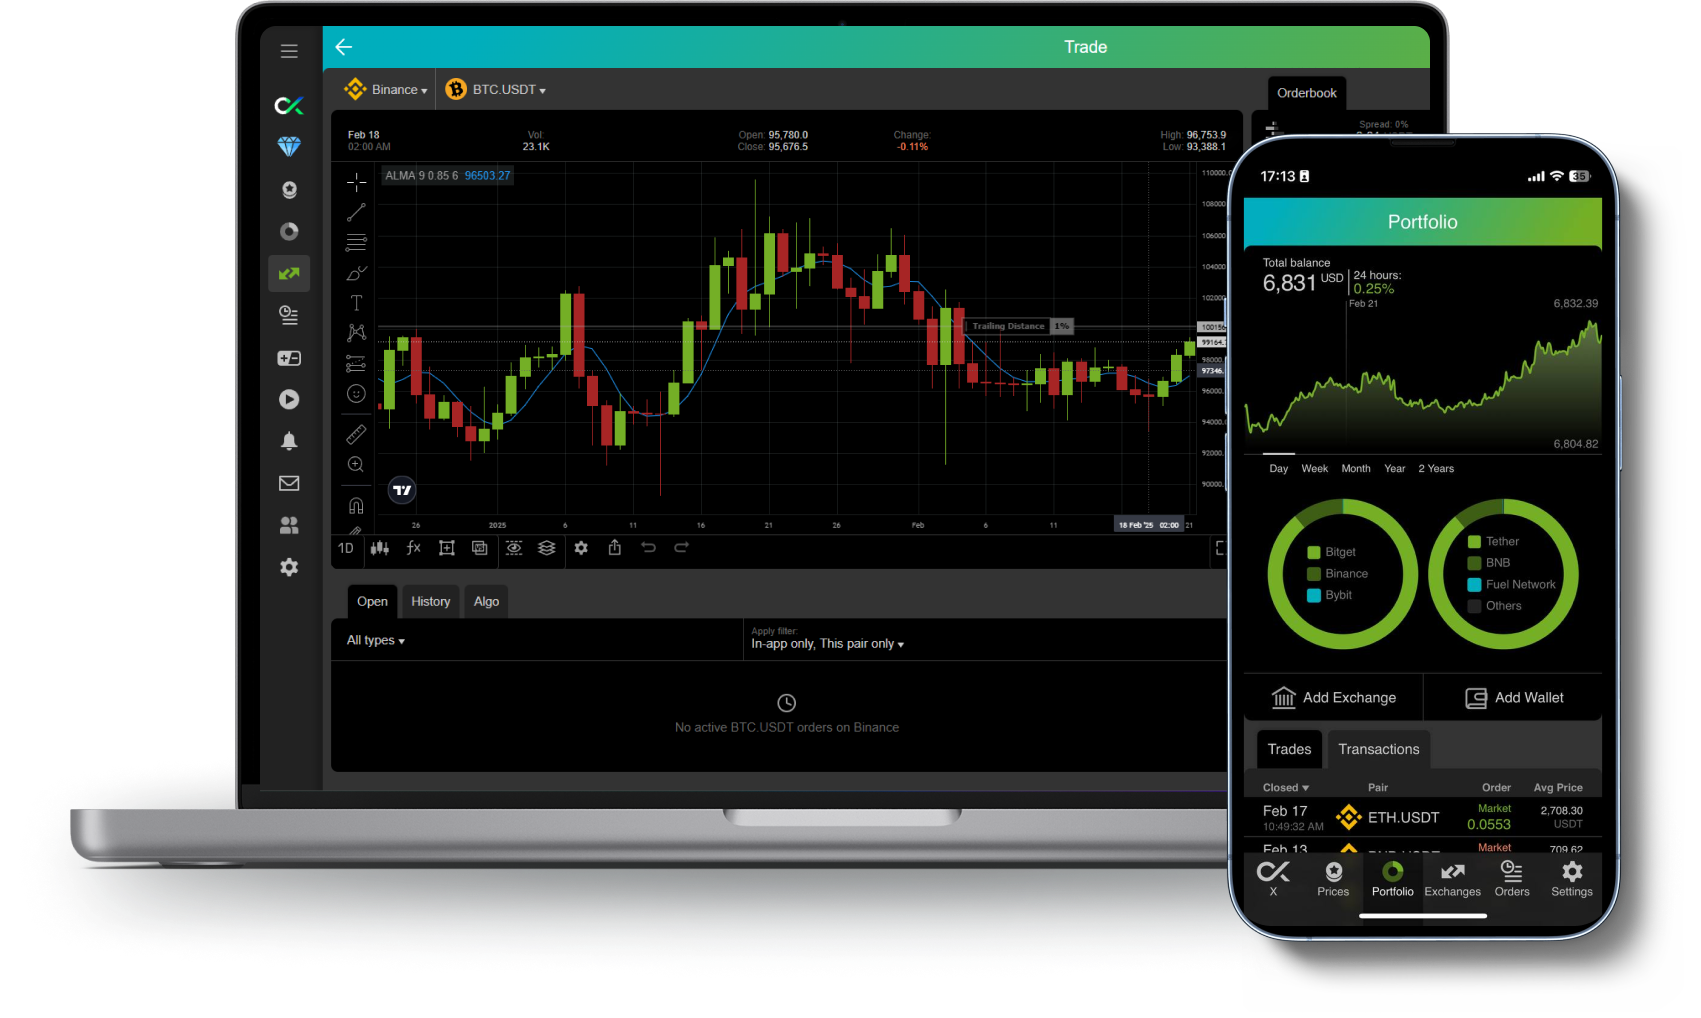The image size is (1701, 1018).
Task: Select the Algo orders tab
Action: [x=486, y=601]
